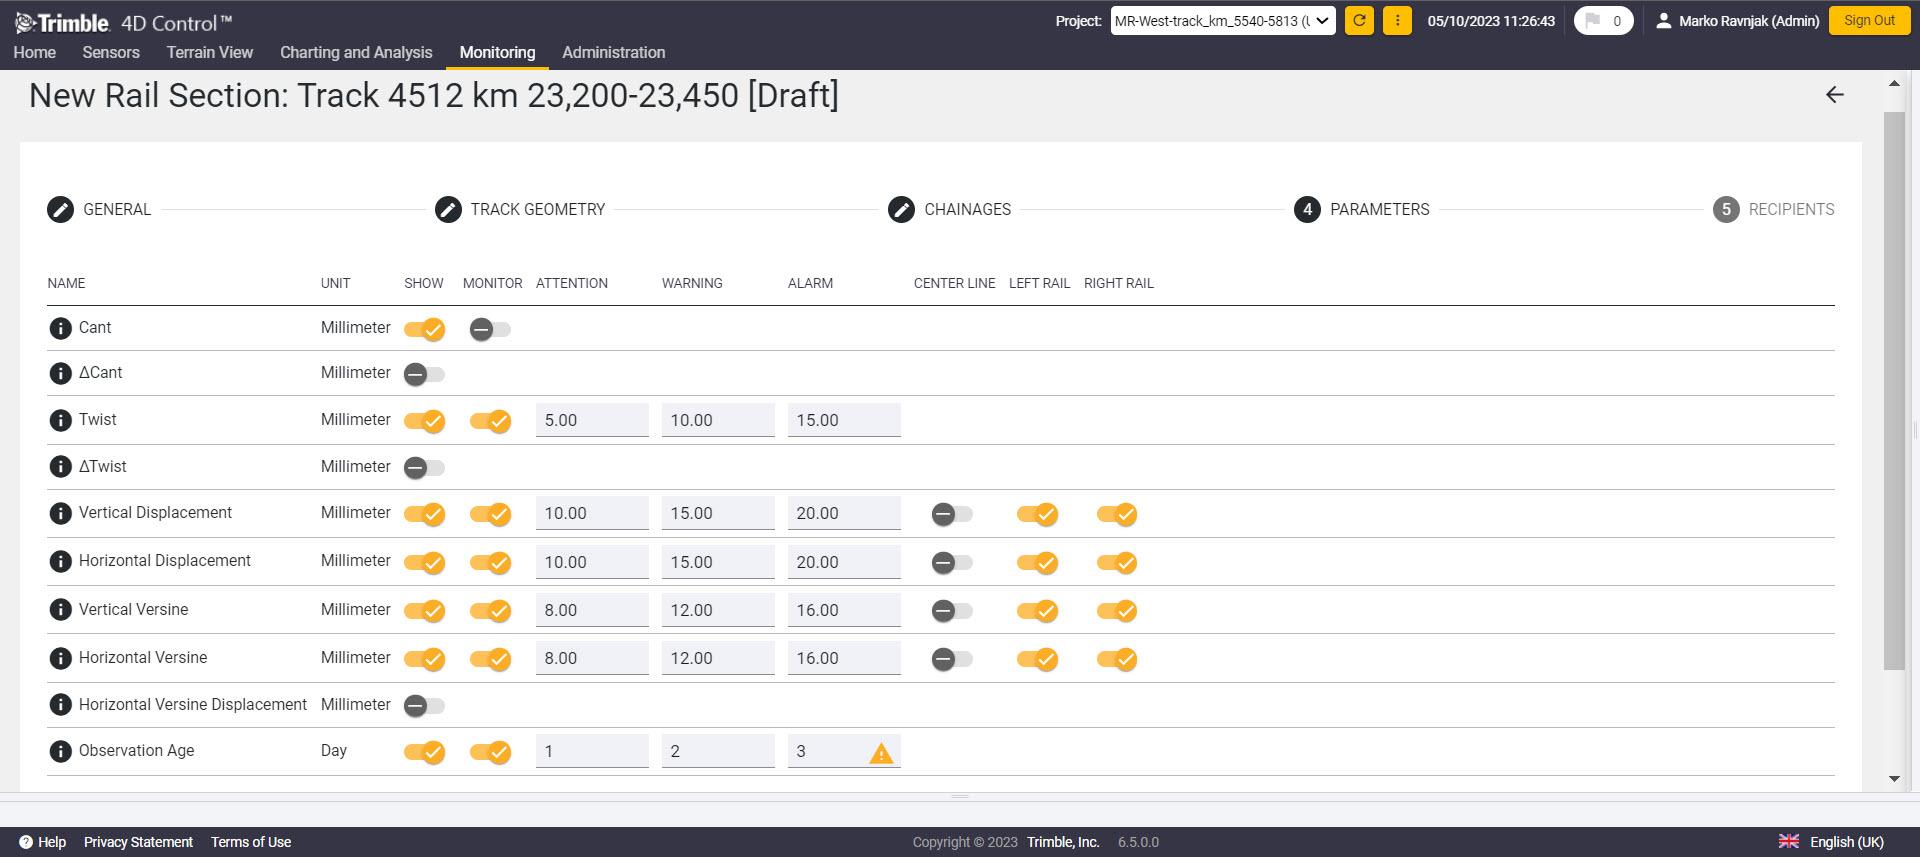Viewport: 1920px width, 857px height.
Task: Click the info icon beside Twist
Action: tap(60, 420)
